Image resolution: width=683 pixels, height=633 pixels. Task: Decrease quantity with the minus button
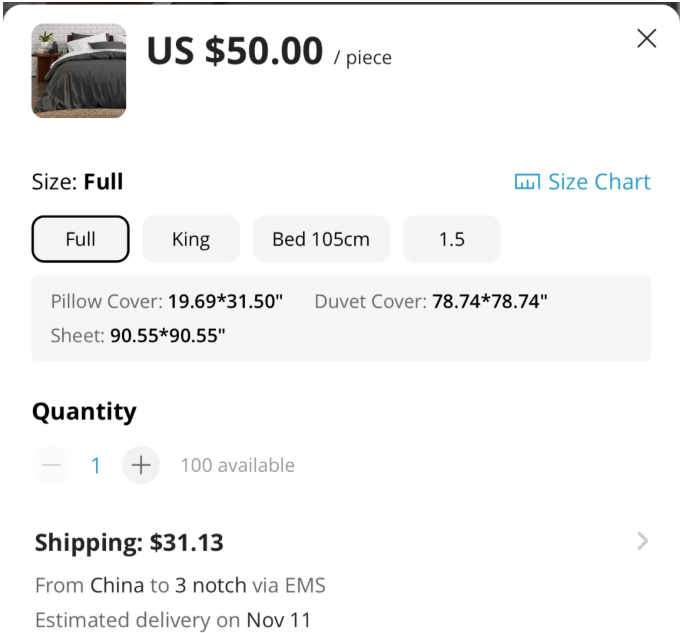(x=52, y=465)
